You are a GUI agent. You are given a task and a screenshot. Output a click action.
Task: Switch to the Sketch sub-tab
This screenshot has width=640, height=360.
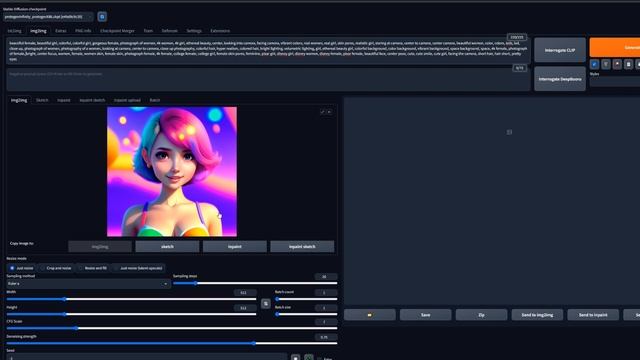[x=42, y=100]
